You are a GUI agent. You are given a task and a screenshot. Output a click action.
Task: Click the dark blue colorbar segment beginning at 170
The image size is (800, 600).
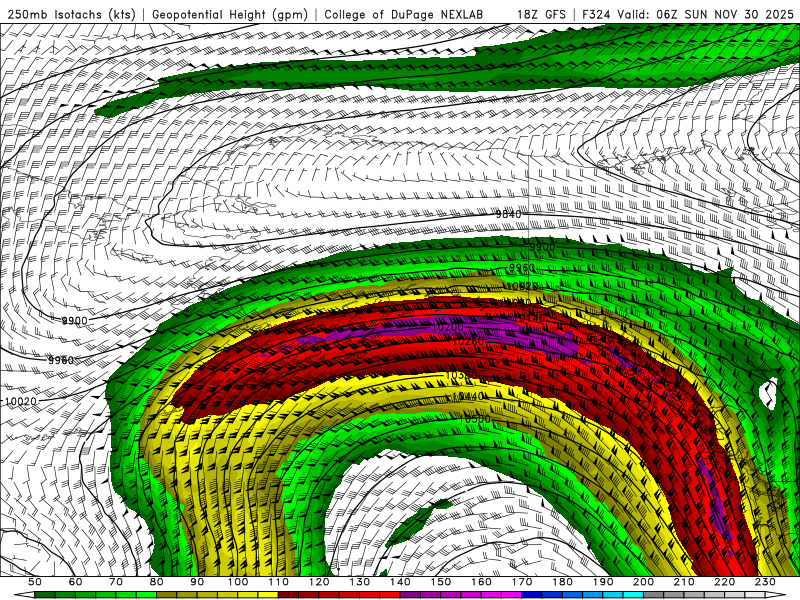[x=532, y=595]
